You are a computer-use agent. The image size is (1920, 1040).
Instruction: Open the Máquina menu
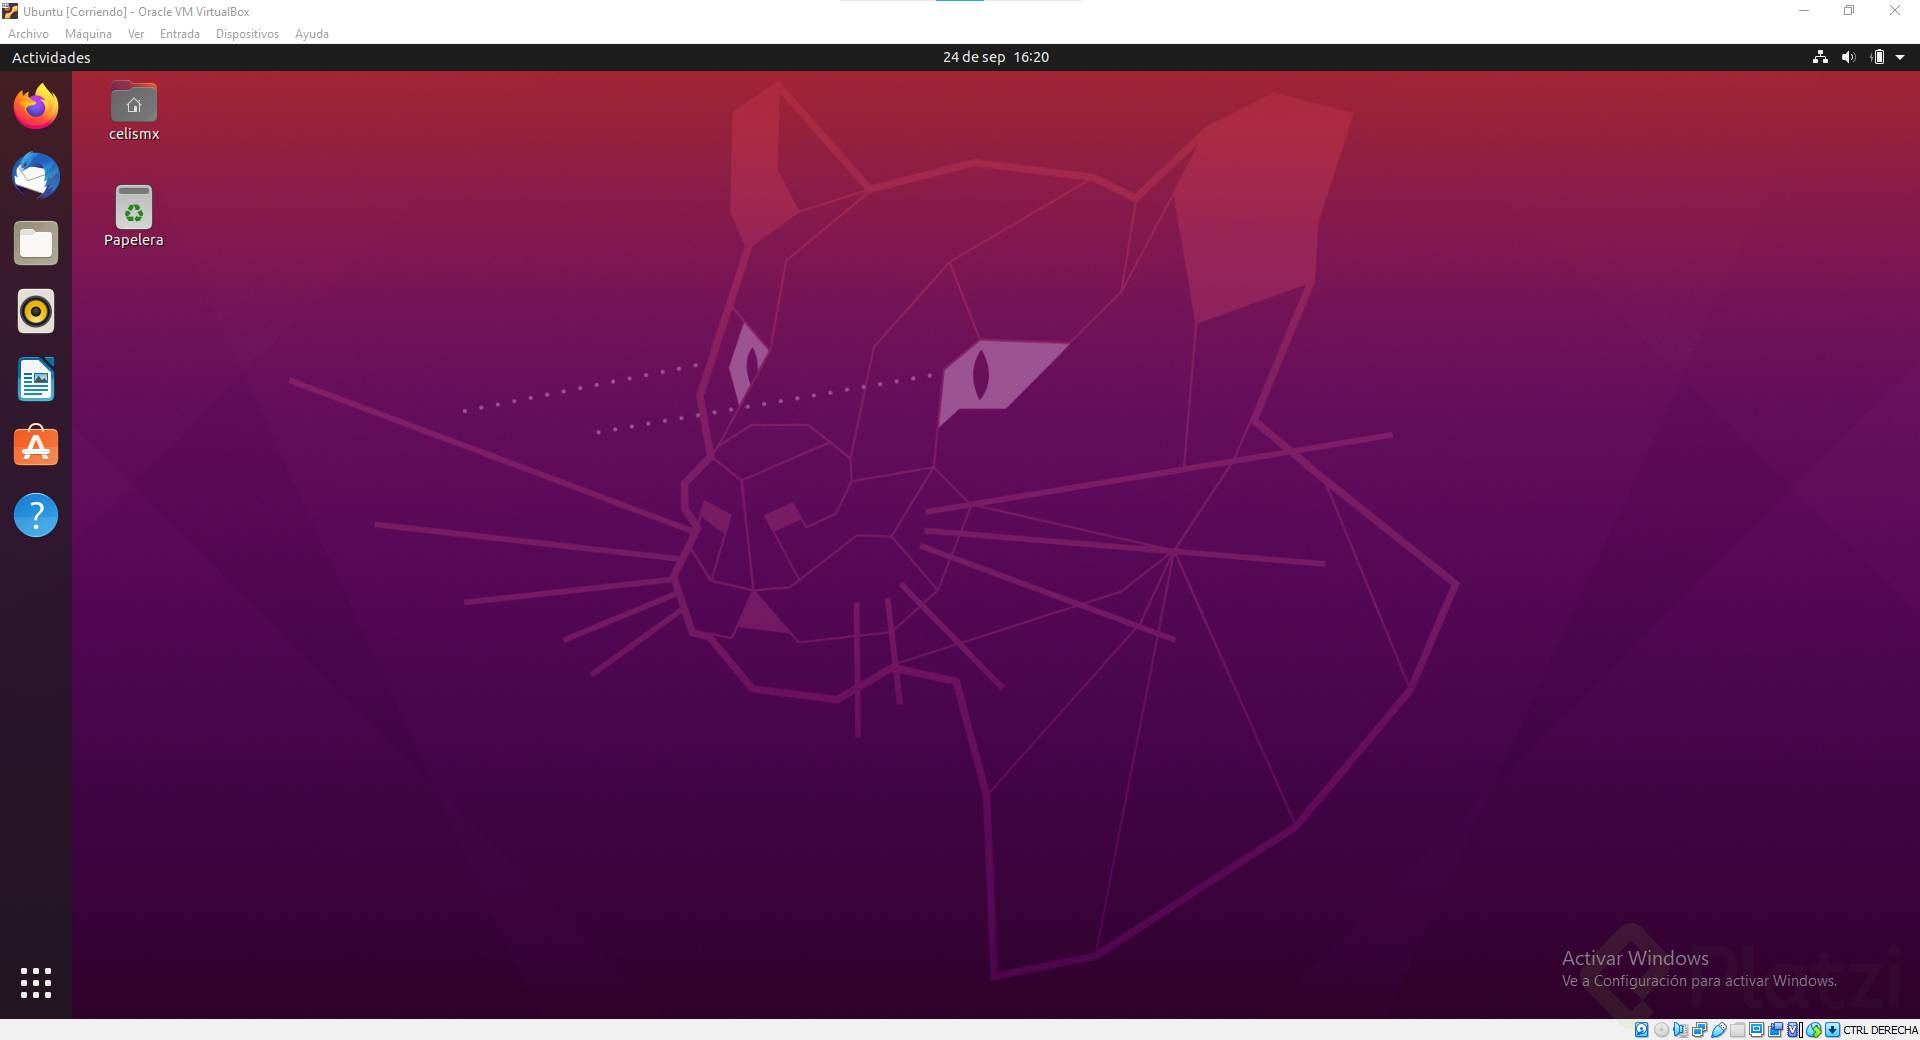point(88,33)
